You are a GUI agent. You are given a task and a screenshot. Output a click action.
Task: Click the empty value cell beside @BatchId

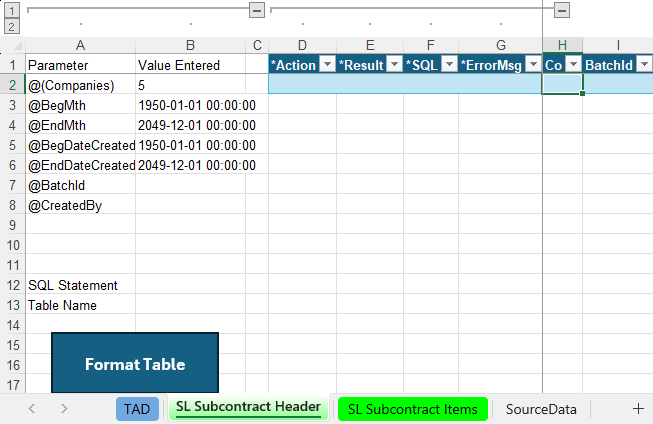point(190,185)
